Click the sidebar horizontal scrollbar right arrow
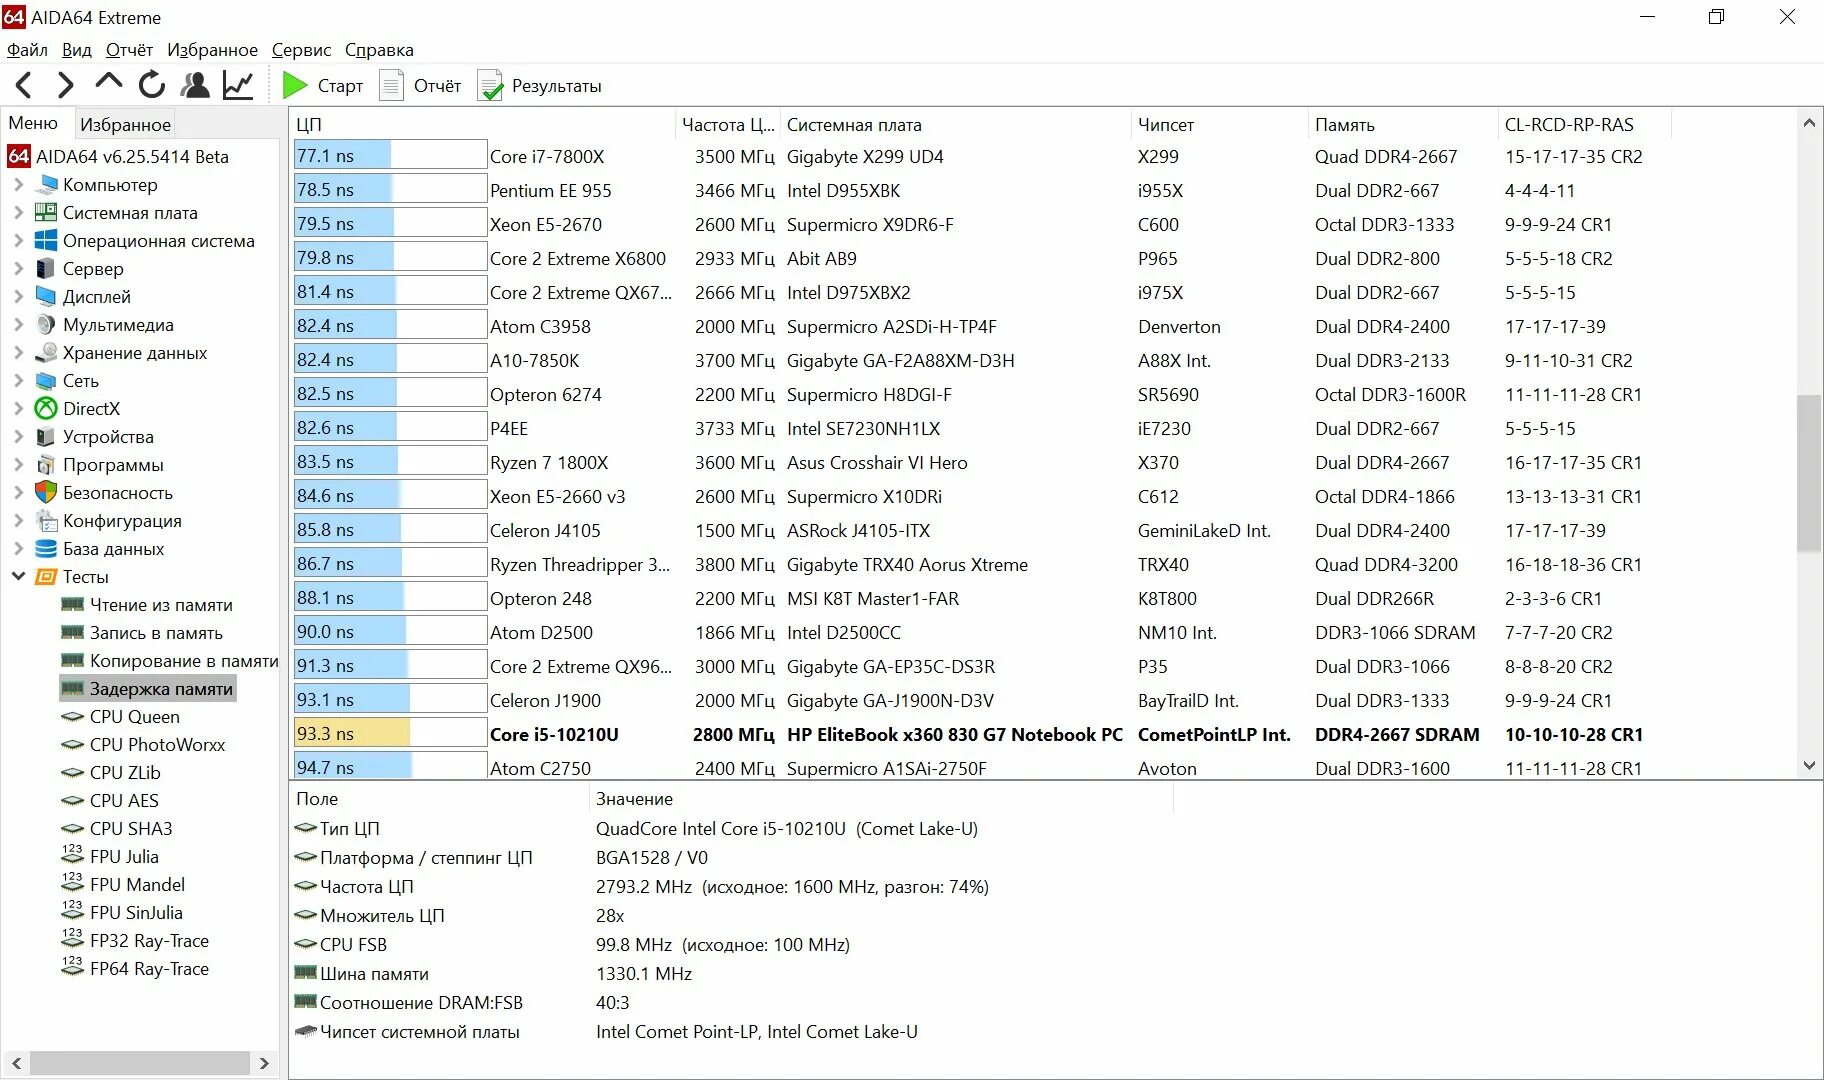Viewport: 1824px width, 1080px height. tap(264, 1063)
